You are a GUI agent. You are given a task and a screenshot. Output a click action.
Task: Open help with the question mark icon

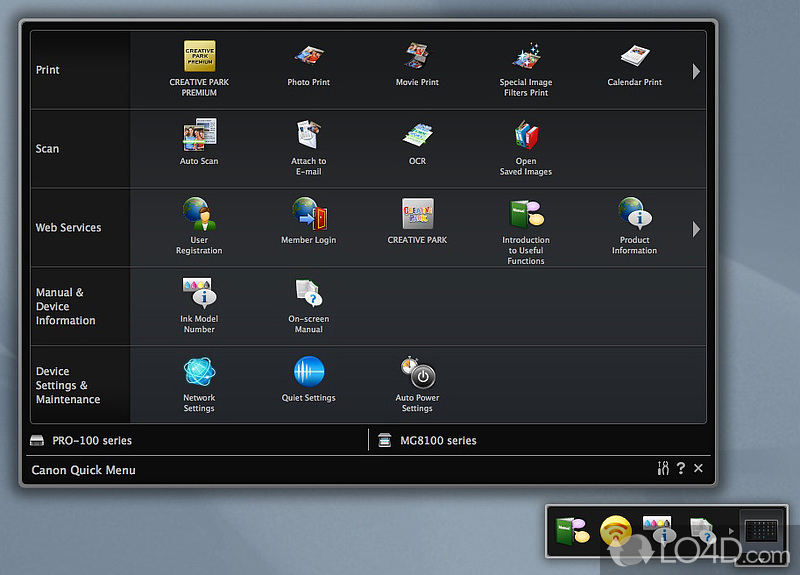pyautogui.click(x=680, y=468)
